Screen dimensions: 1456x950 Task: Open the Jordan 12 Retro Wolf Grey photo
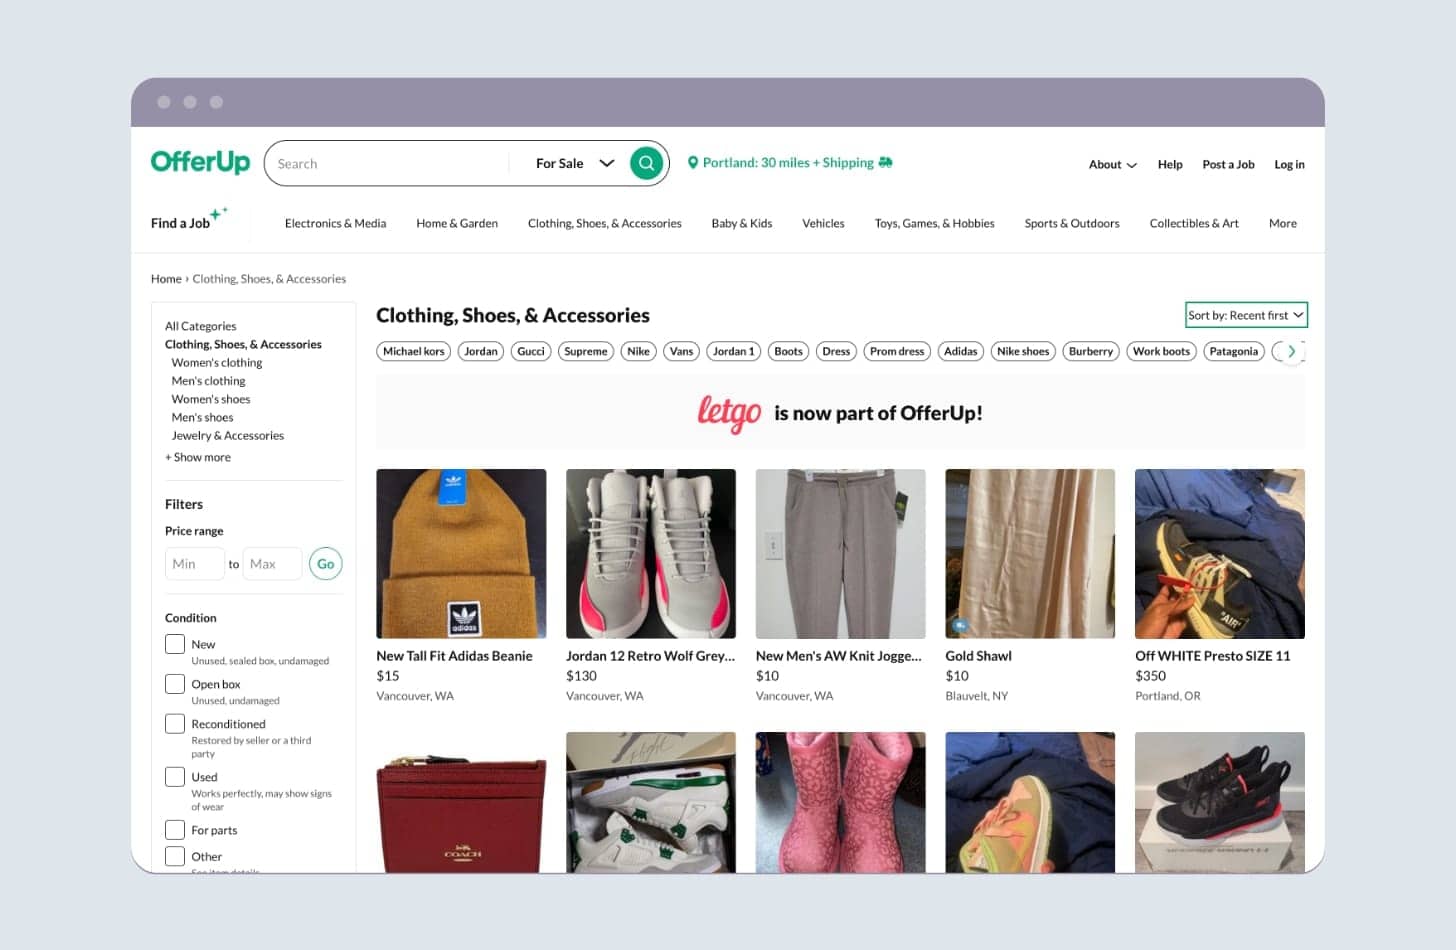651,553
